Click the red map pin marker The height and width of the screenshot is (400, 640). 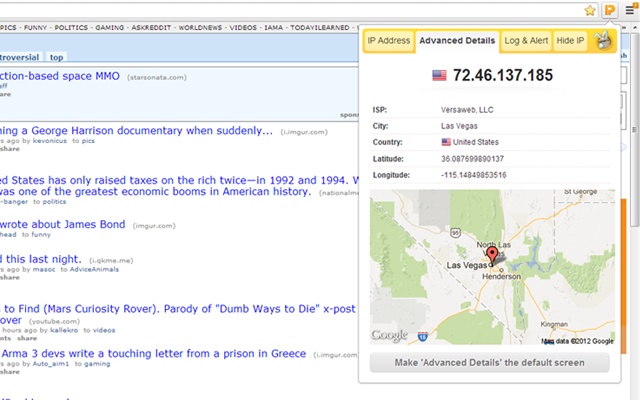point(493,256)
